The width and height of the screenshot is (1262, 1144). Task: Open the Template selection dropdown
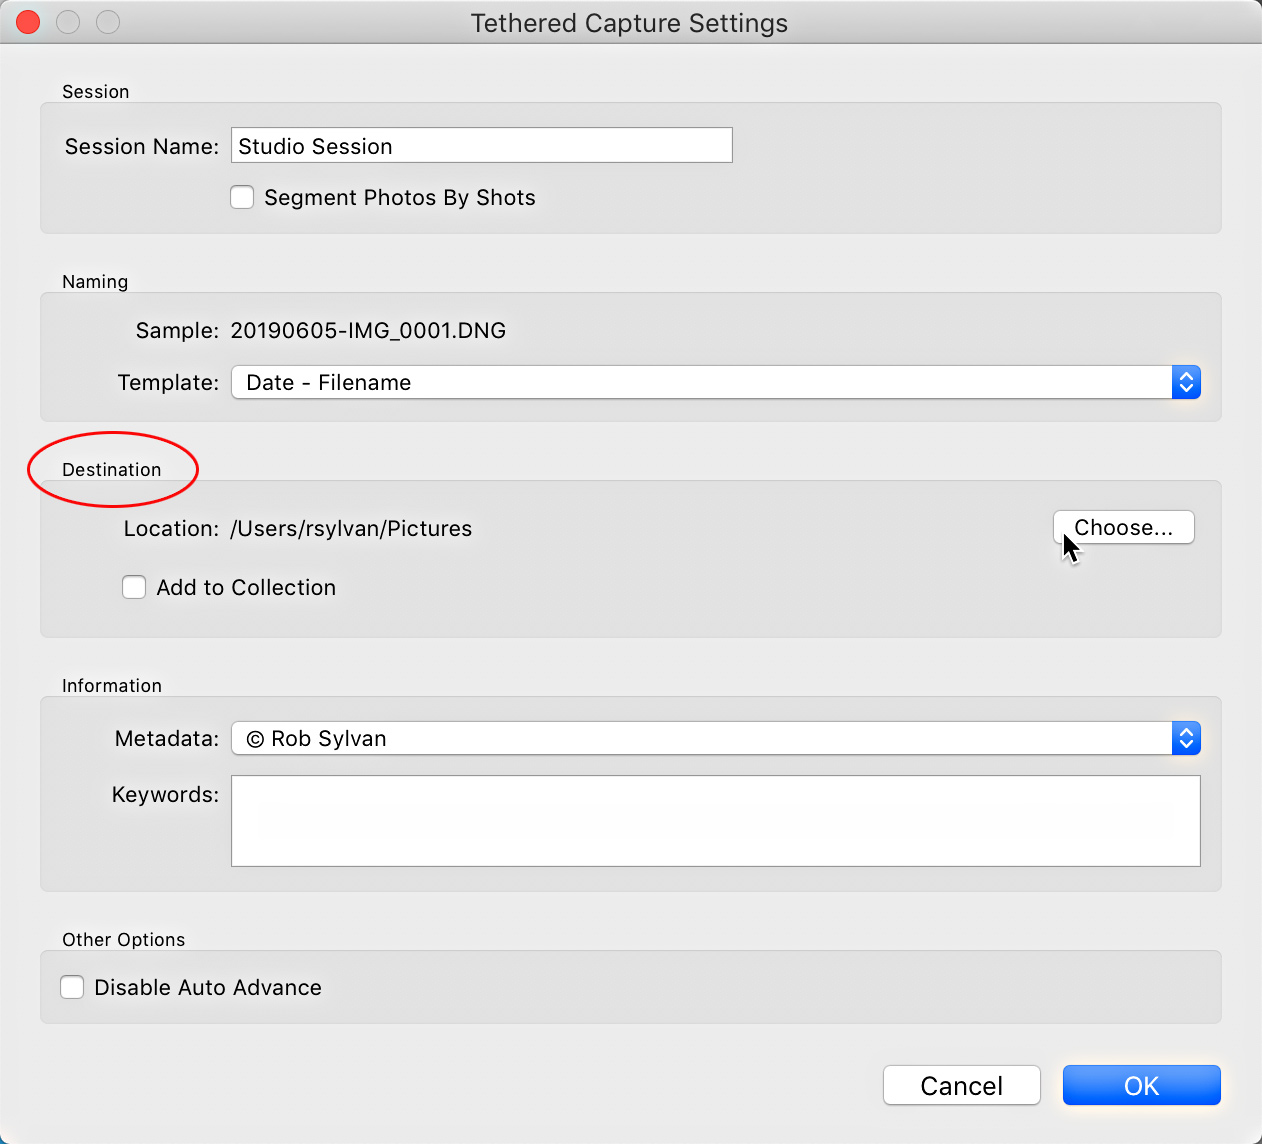click(x=700, y=382)
